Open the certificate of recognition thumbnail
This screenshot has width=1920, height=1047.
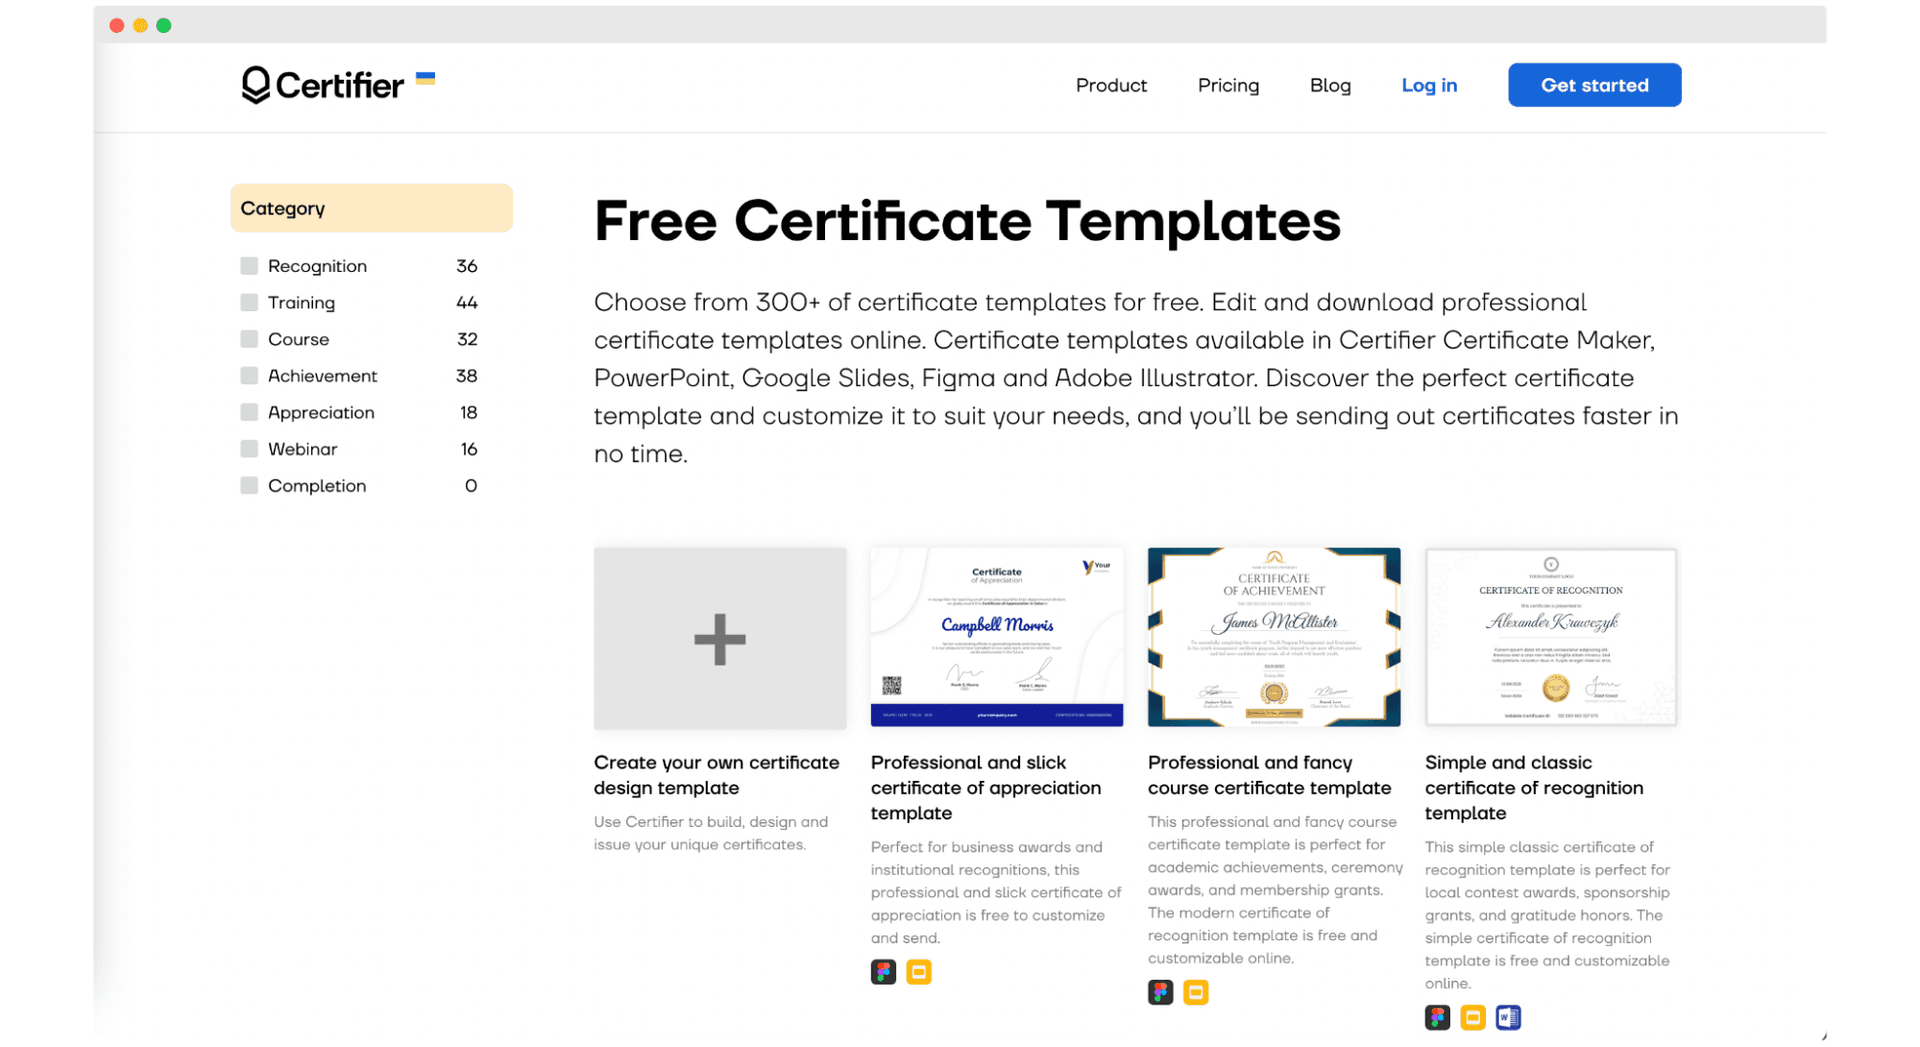coord(1550,637)
